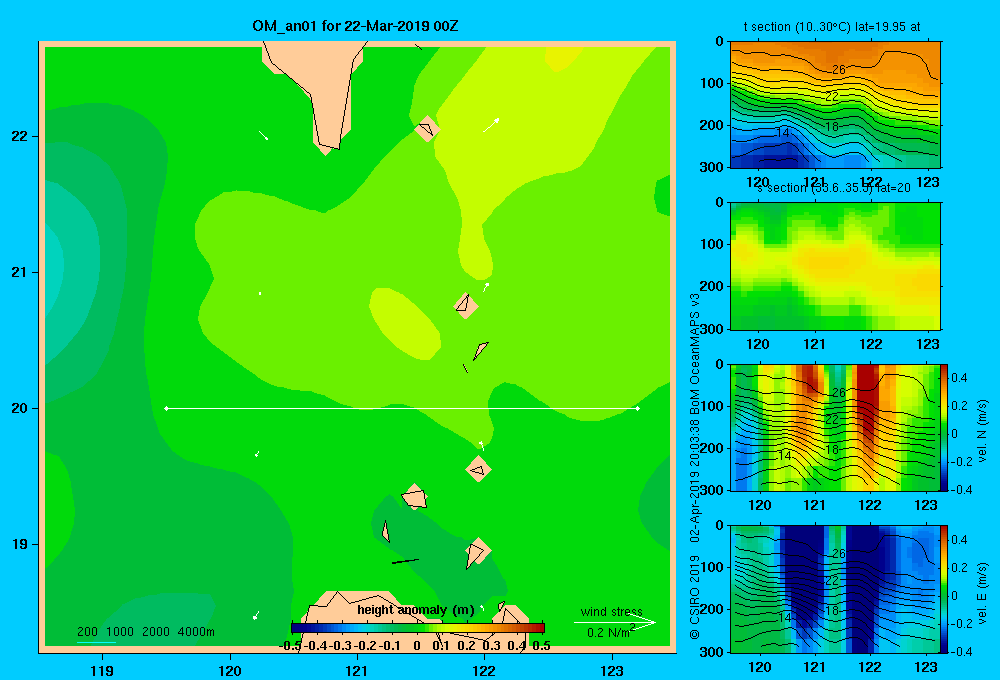Screen dimensions: 1000x680
Task: Click the 0.5 tick on height anomaly scale
Action: tap(541, 646)
